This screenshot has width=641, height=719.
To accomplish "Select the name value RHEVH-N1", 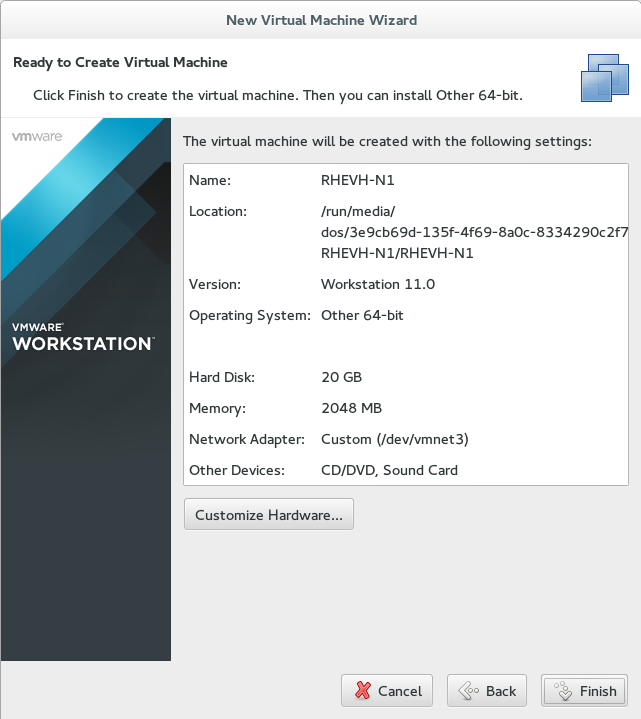I will pos(358,180).
